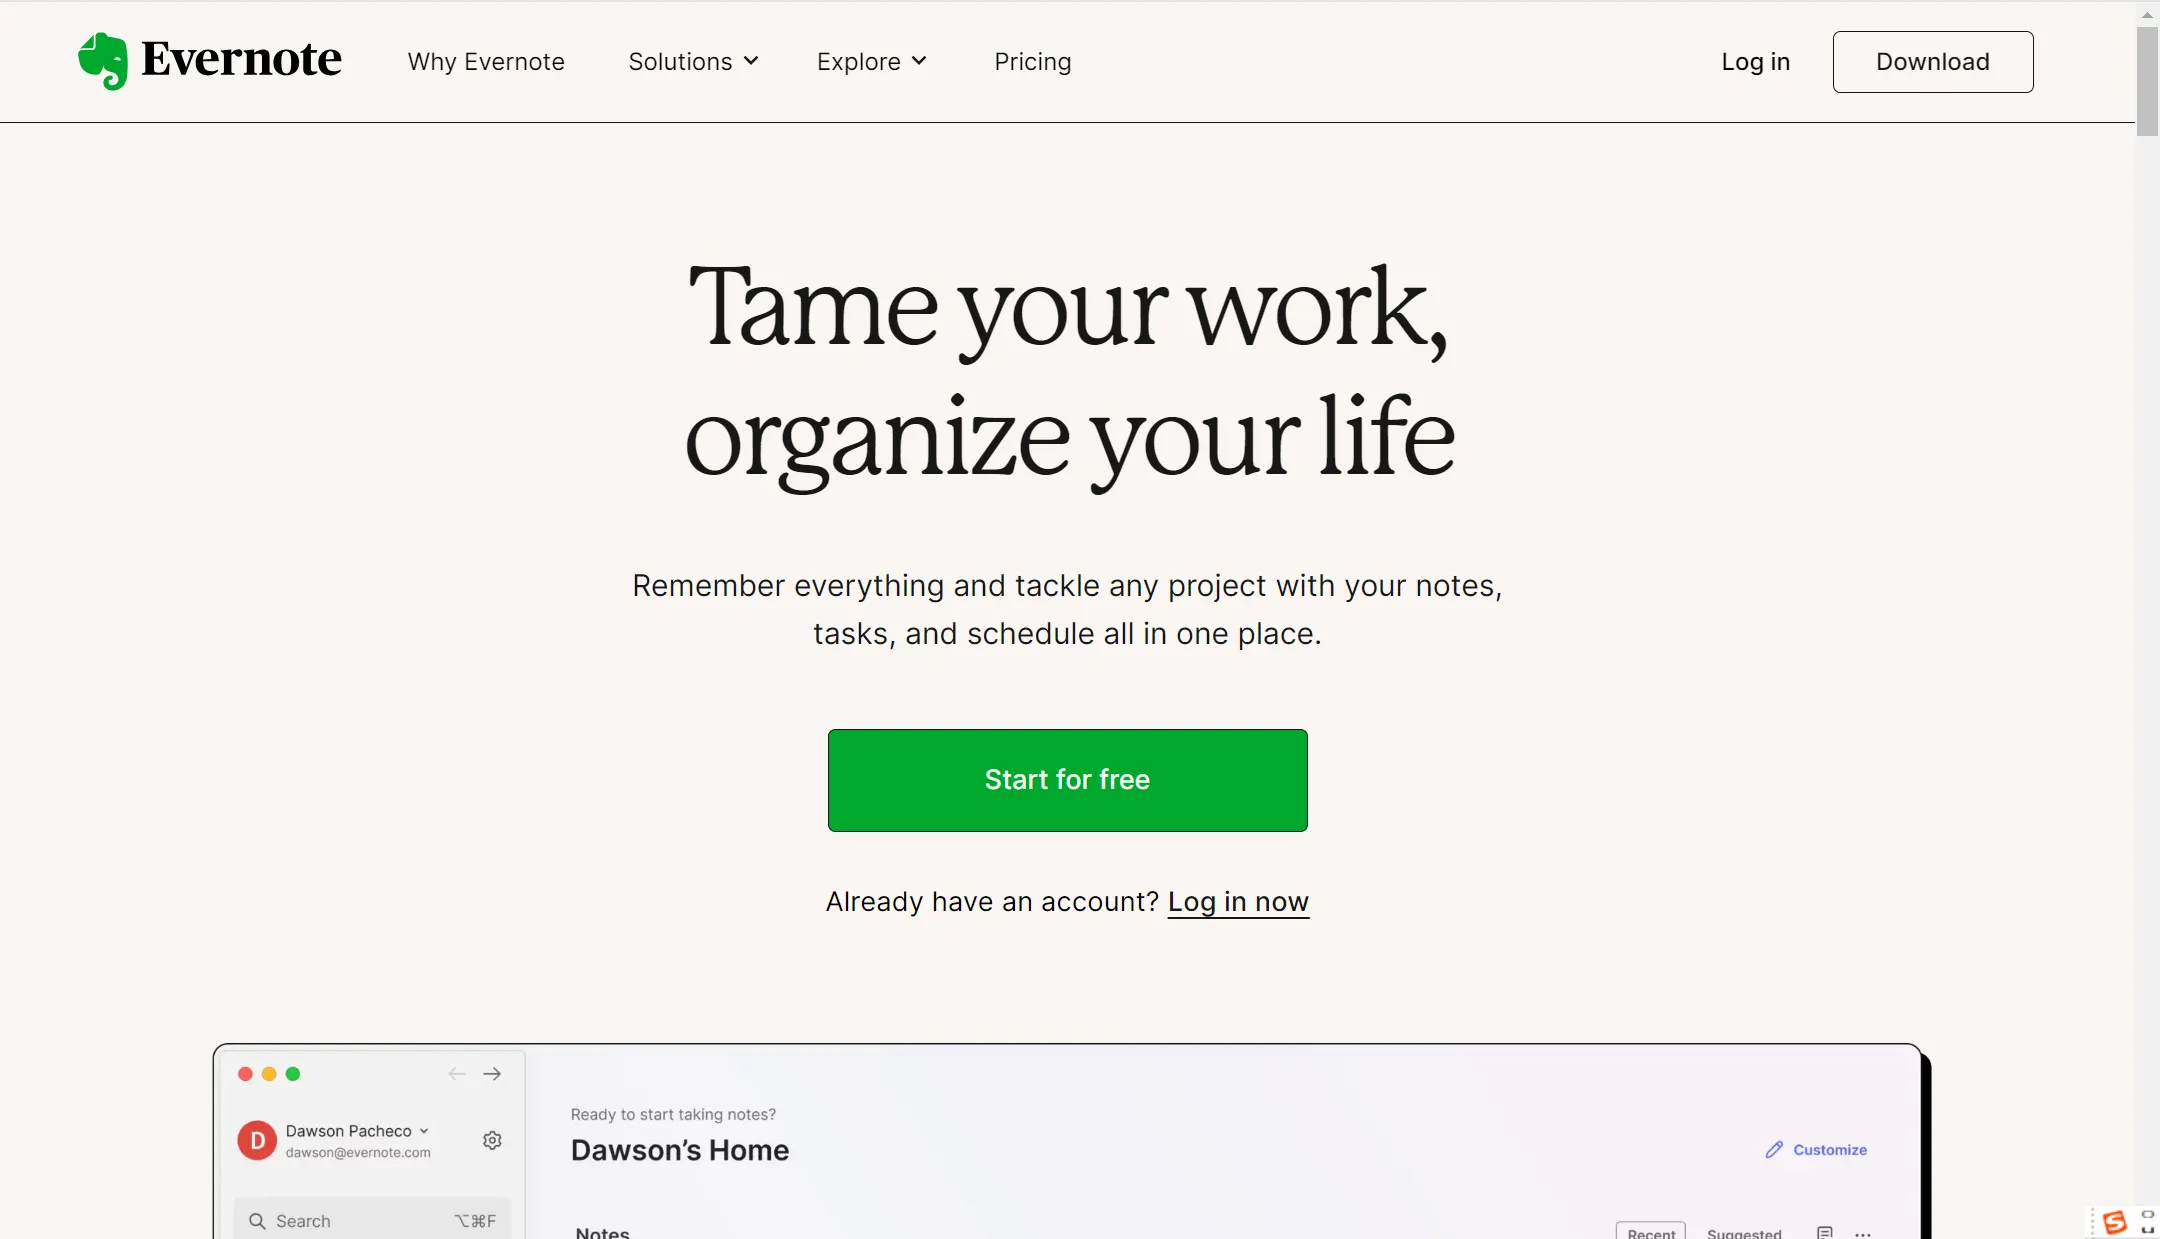Click the Start for free button
This screenshot has width=2160, height=1239.
coord(1068,779)
